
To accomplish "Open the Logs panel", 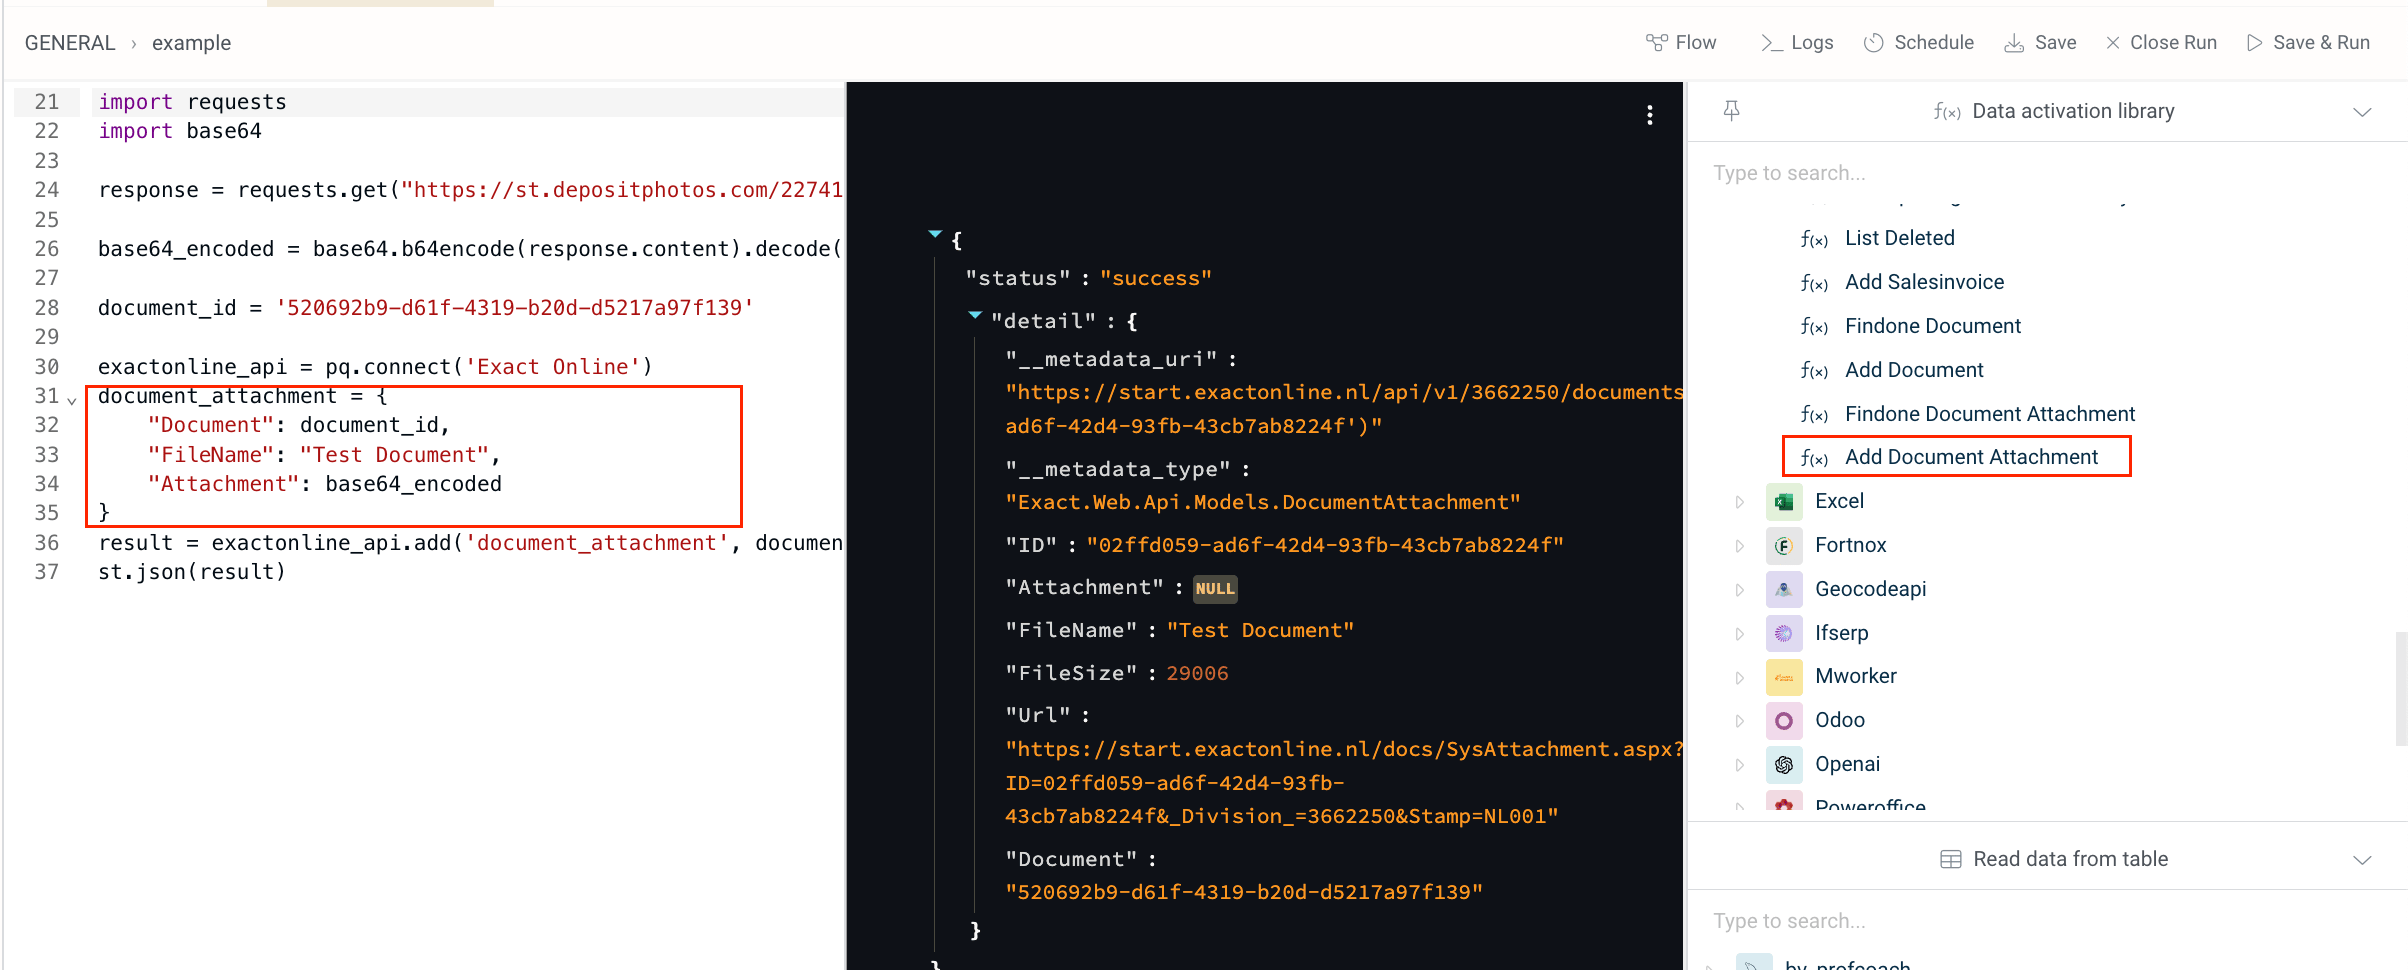I will tap(1797, 42).
